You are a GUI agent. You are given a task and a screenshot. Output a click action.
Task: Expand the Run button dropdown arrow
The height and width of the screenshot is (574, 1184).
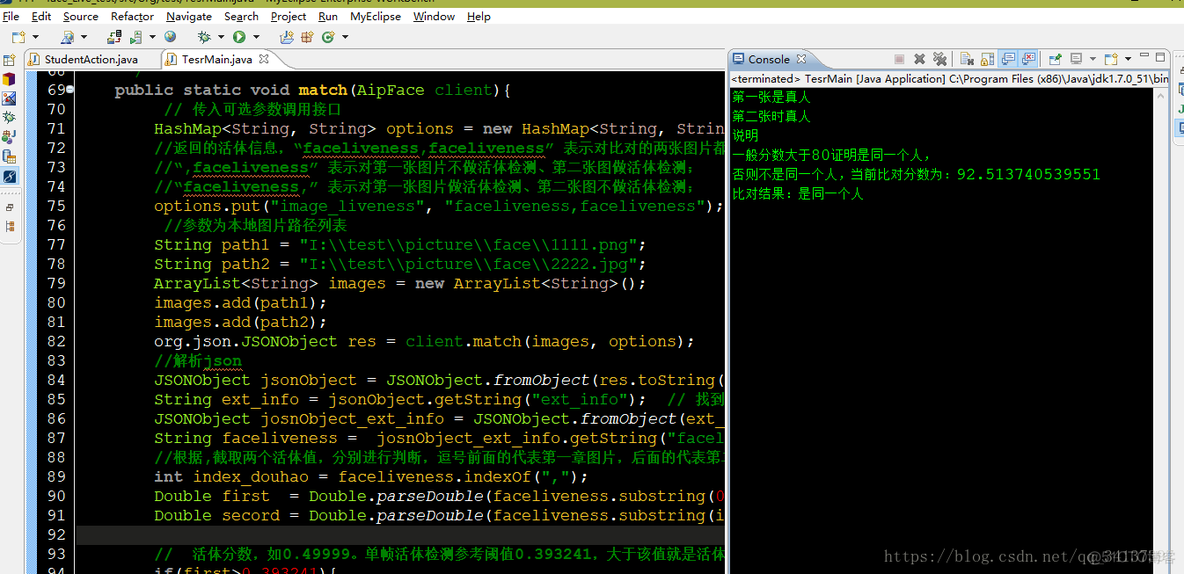[256, 36]
